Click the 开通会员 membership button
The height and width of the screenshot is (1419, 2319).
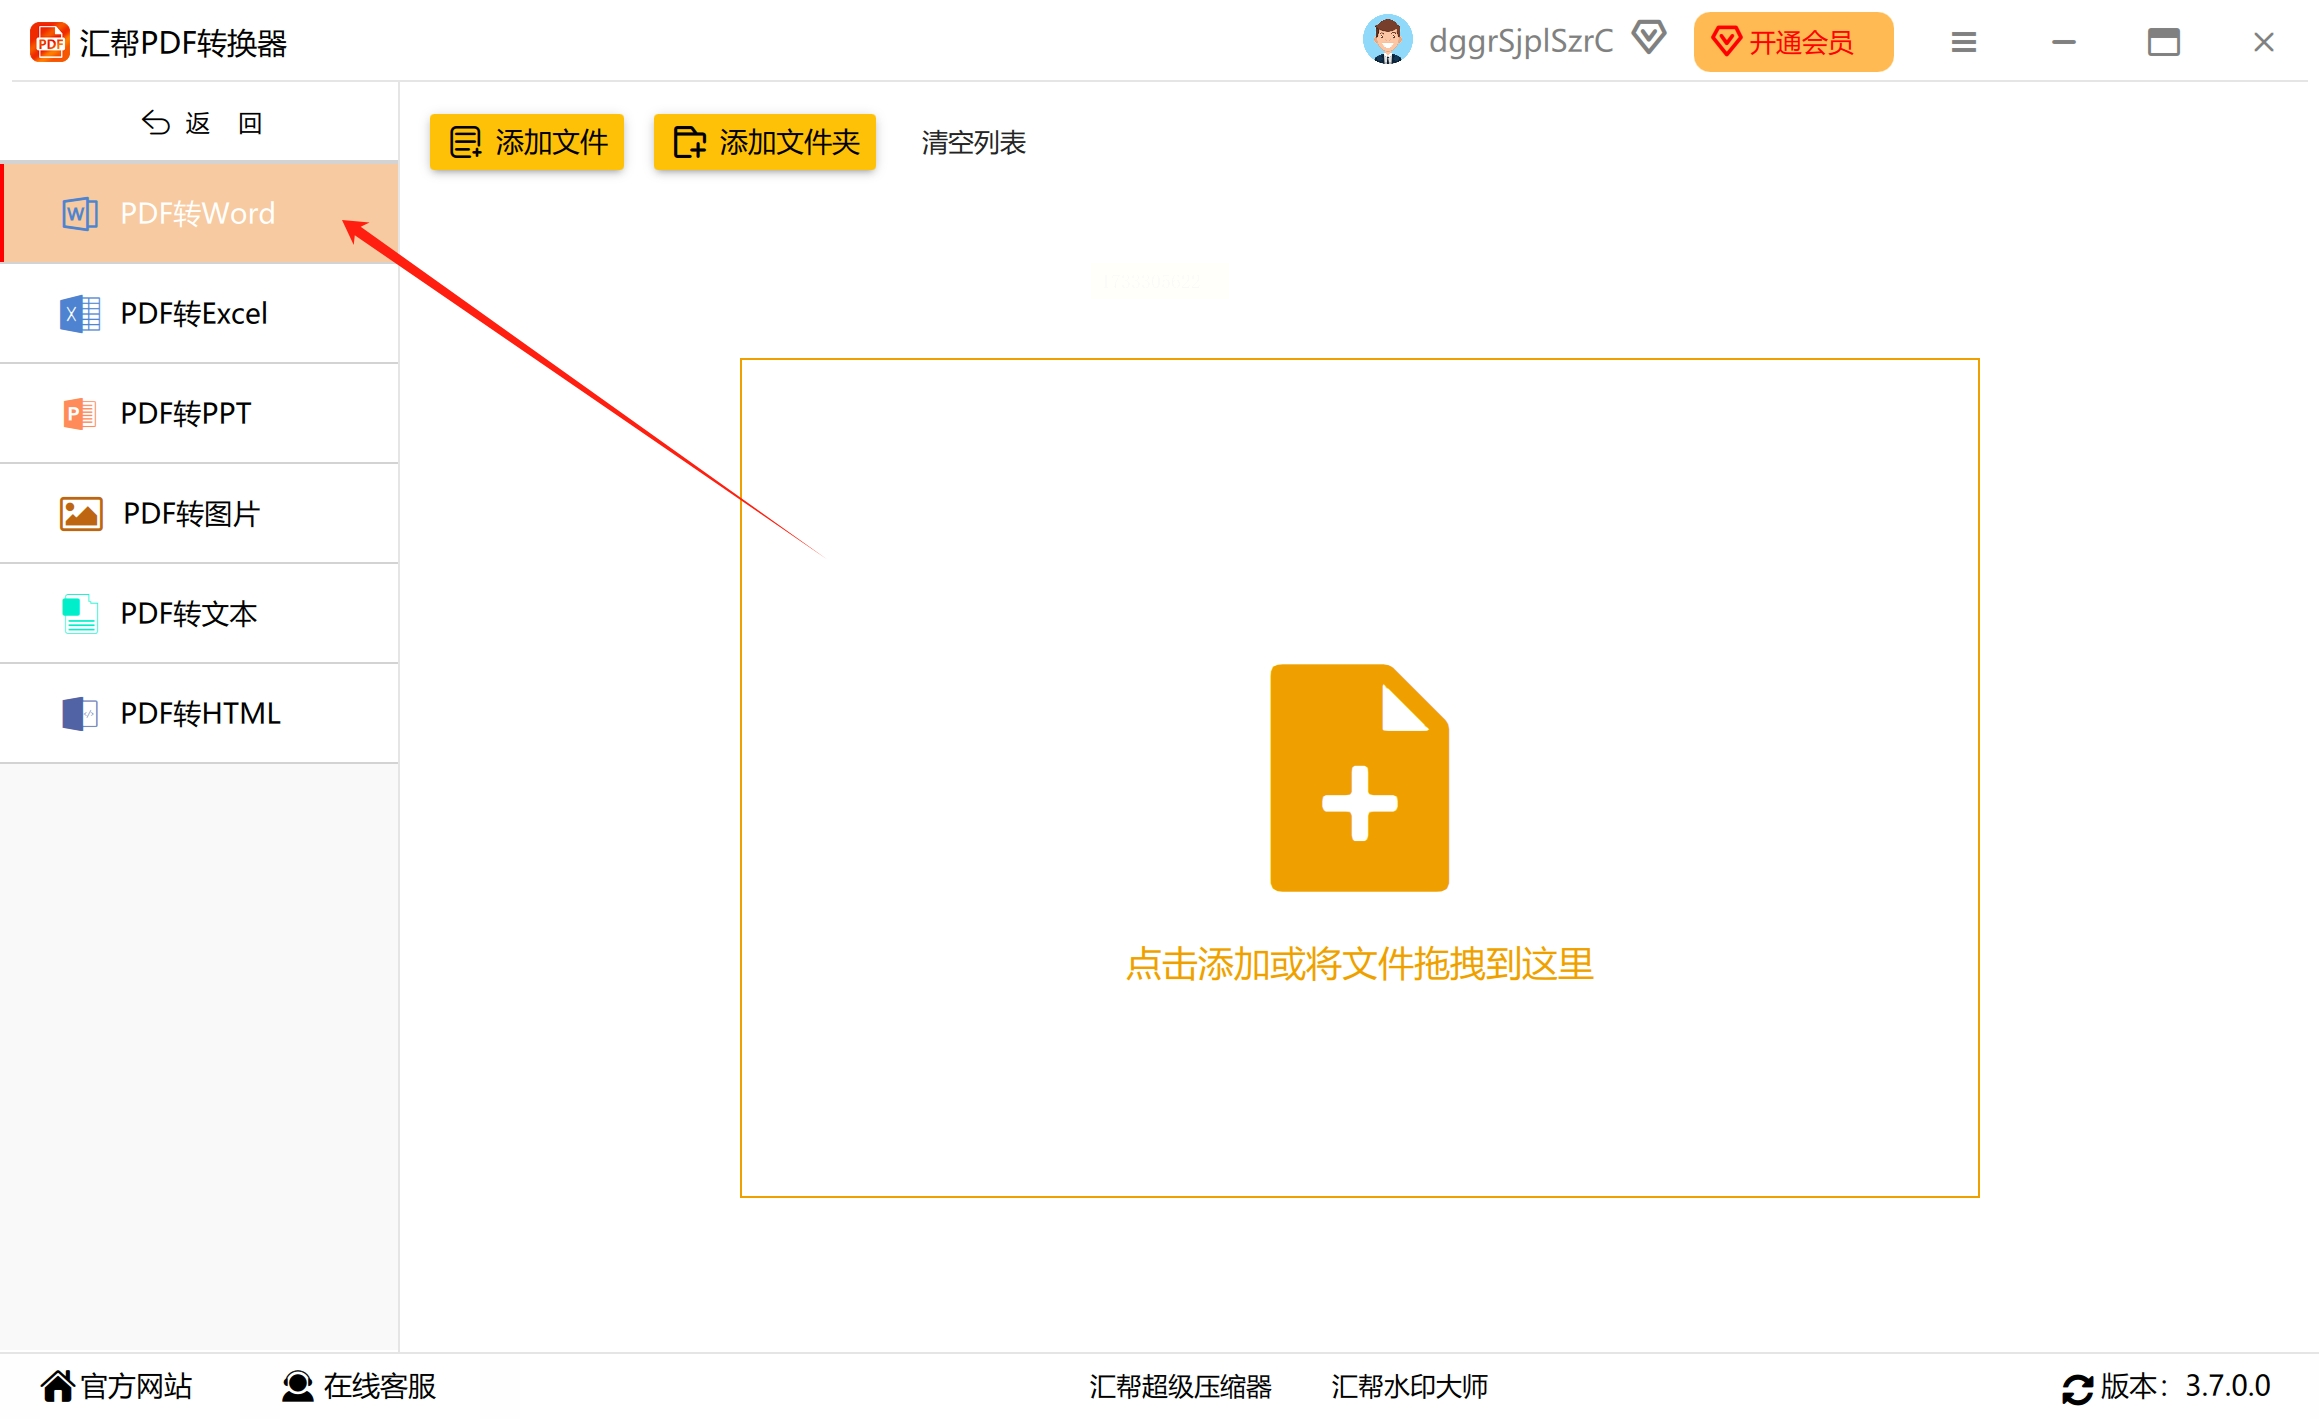(x=1792, y=41)
